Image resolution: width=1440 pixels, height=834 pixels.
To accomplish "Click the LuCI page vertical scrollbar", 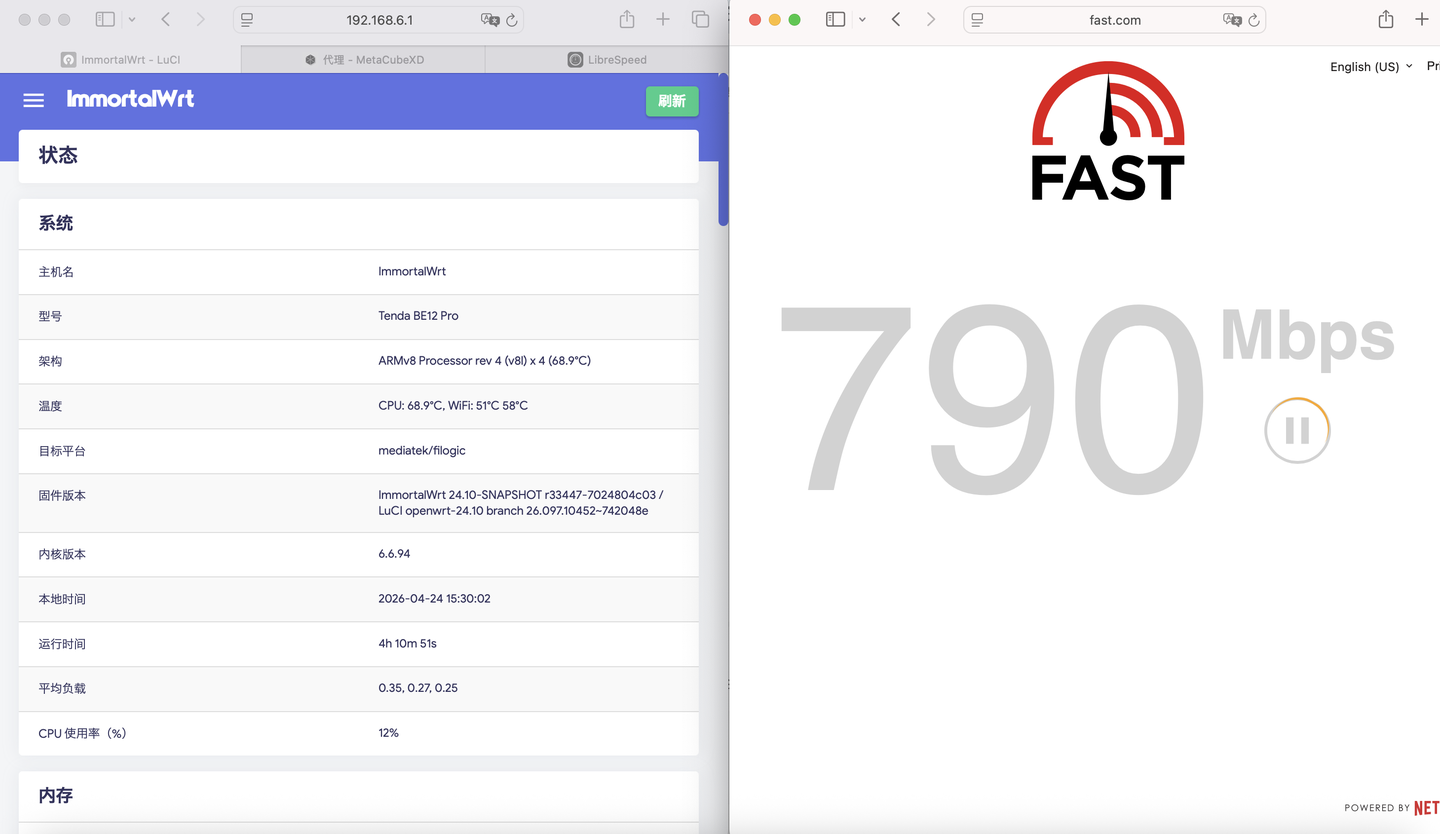I will click(x=724, y=150).
